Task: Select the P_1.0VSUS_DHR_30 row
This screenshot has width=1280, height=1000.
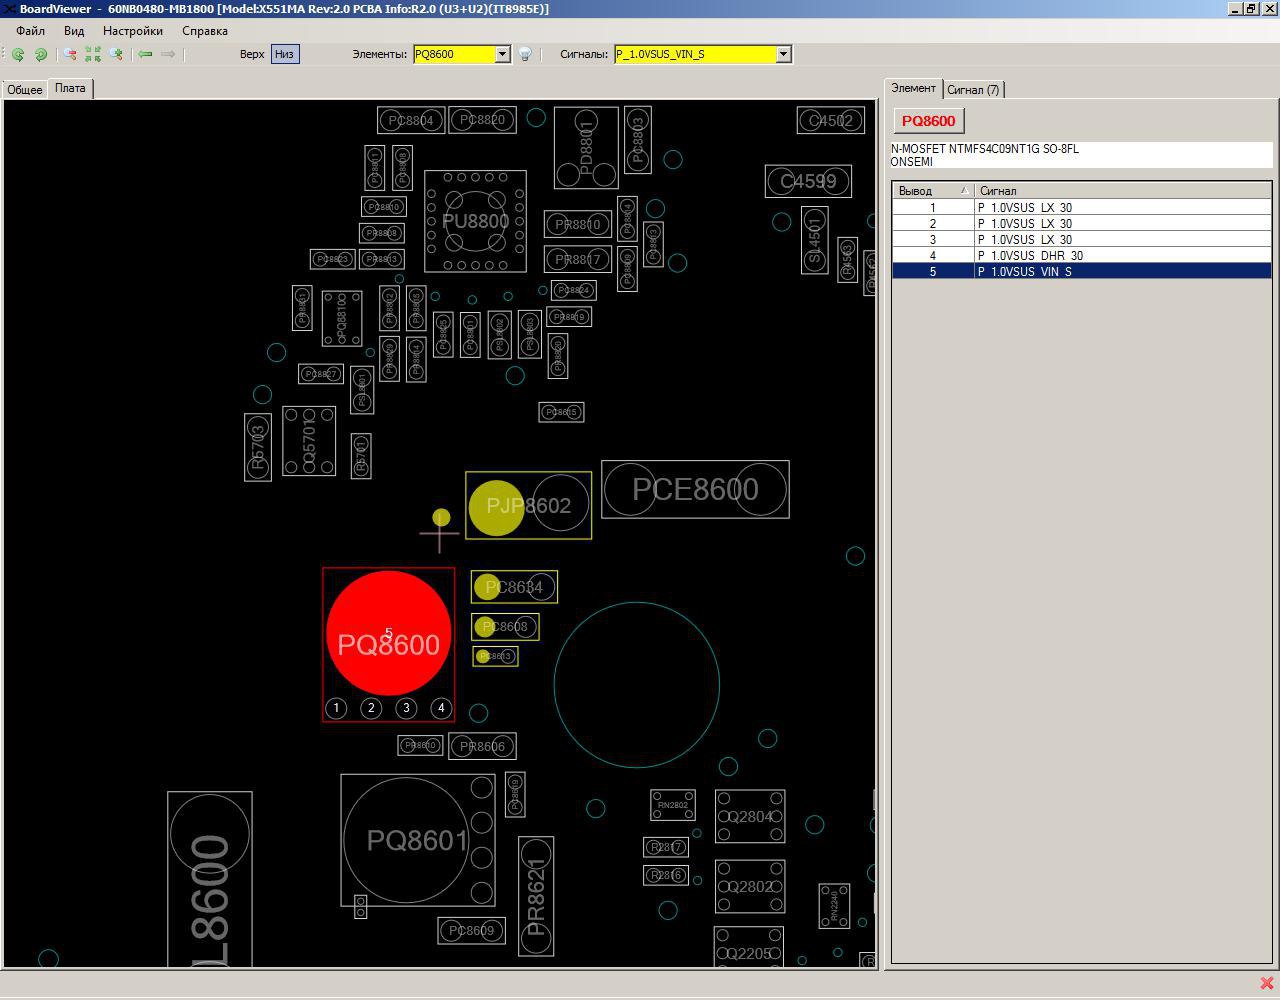Action: [x=1082, y=256]
